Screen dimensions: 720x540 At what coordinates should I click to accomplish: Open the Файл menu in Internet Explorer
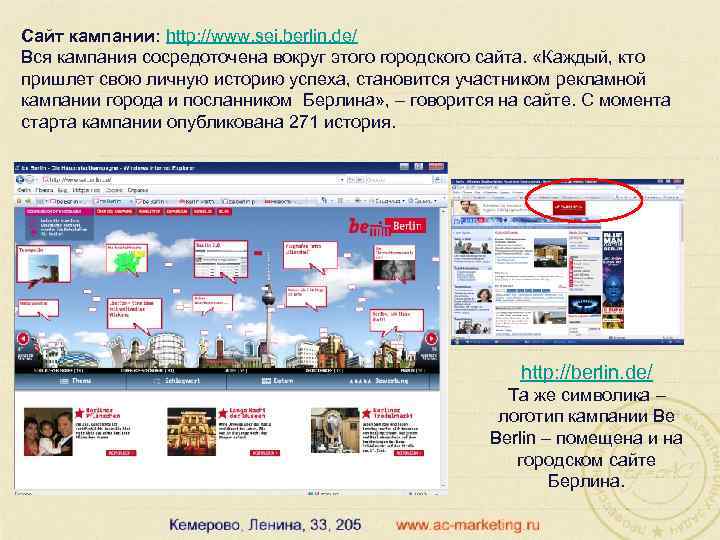pyautogui.click(x=24, y=190)
